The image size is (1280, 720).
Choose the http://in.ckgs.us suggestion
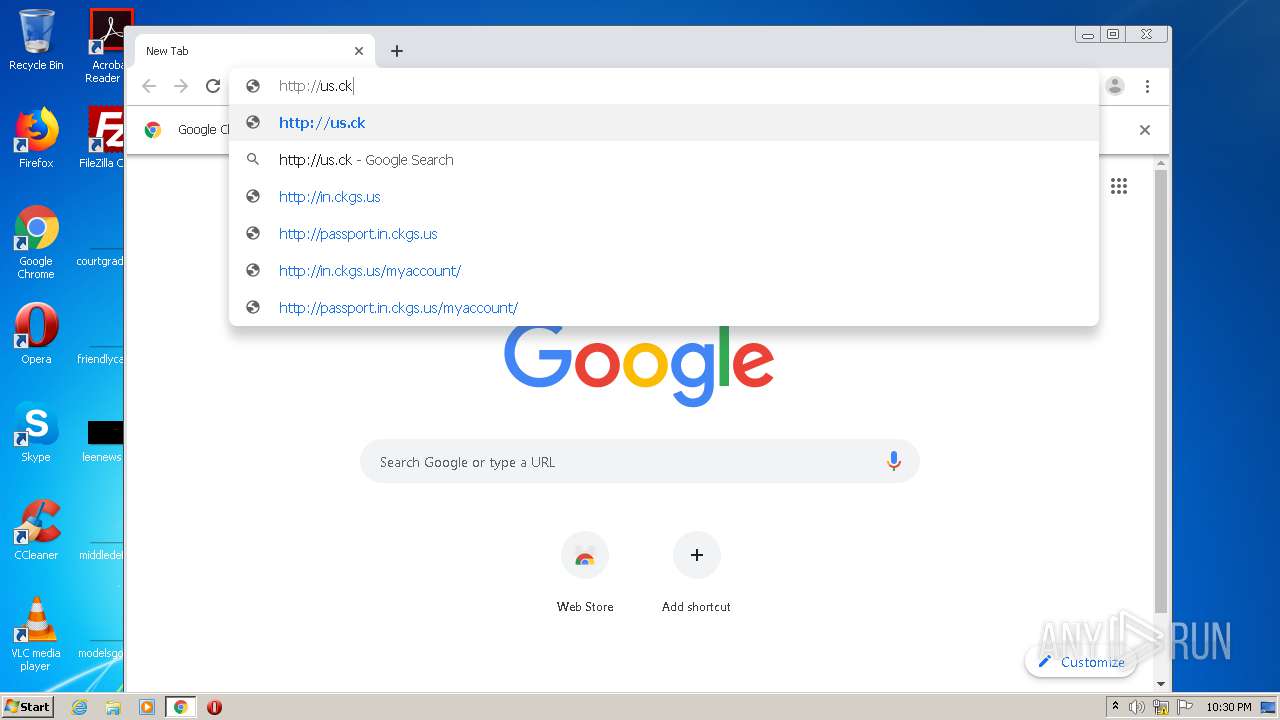tap(664, 197)
